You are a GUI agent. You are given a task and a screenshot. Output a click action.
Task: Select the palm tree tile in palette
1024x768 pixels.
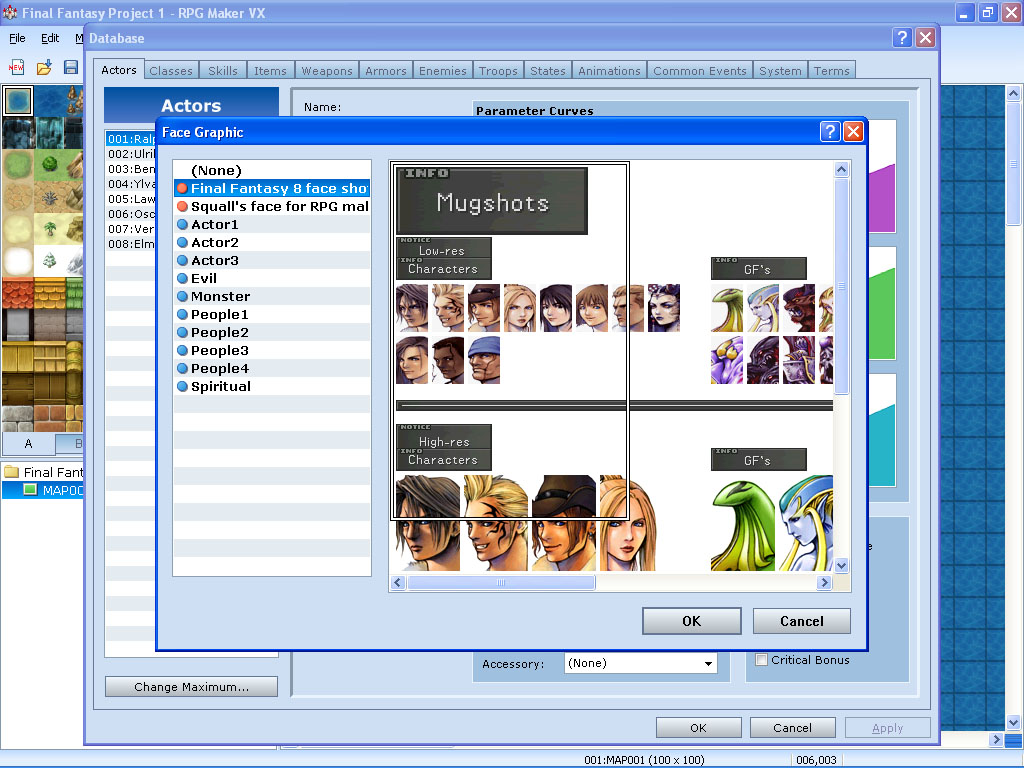coord(50,229)
